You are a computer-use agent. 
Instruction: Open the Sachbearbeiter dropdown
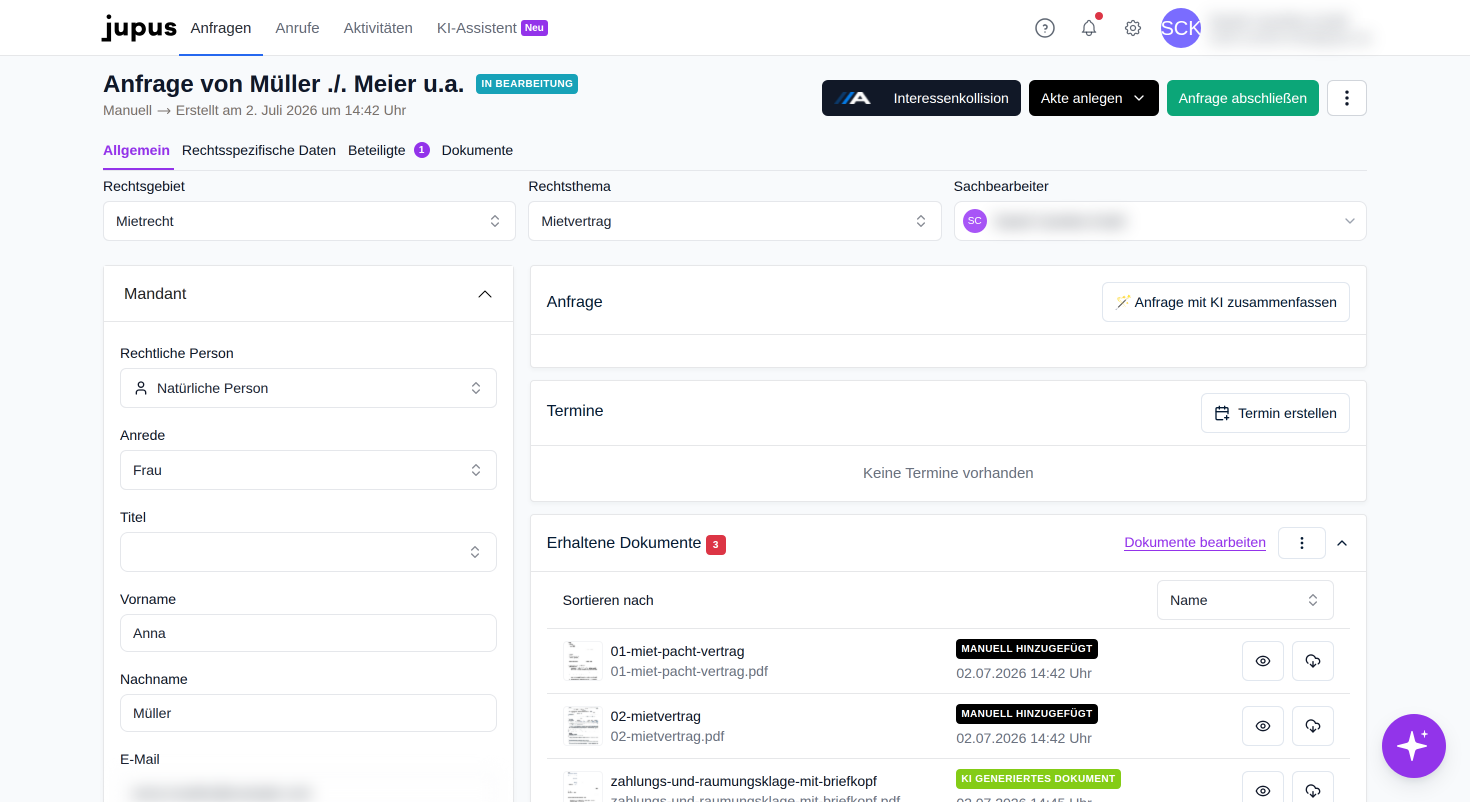pyautogui.click(x=1160, y=221)
